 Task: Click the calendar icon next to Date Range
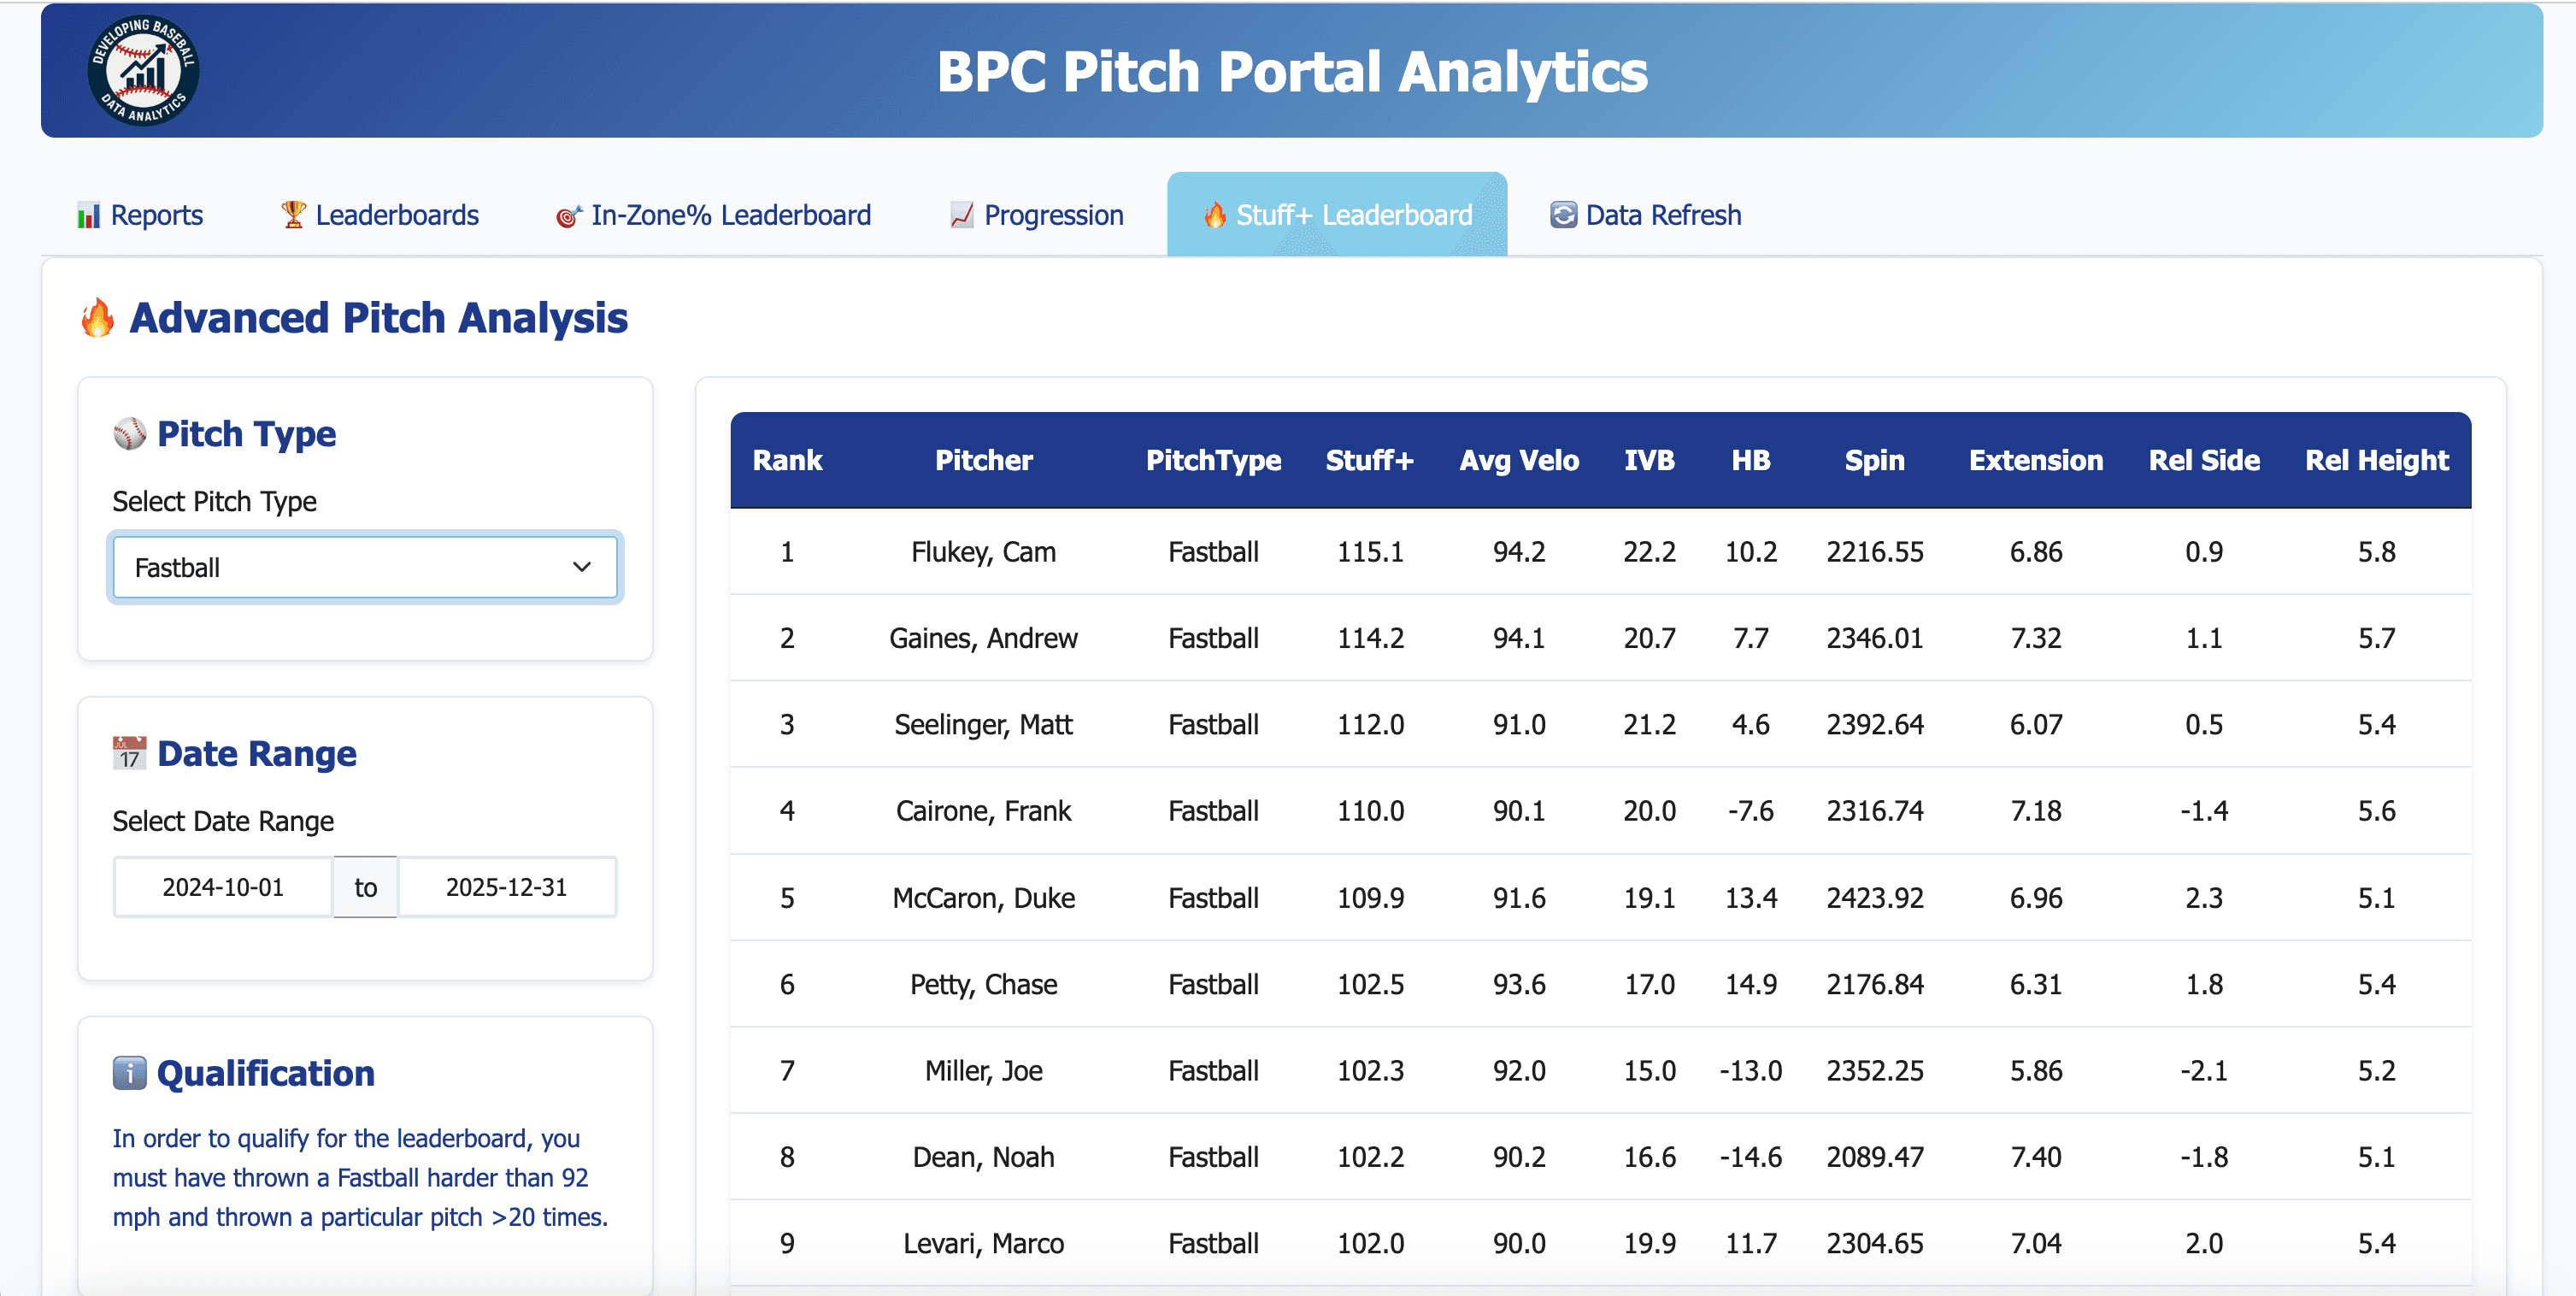[129, 753]
